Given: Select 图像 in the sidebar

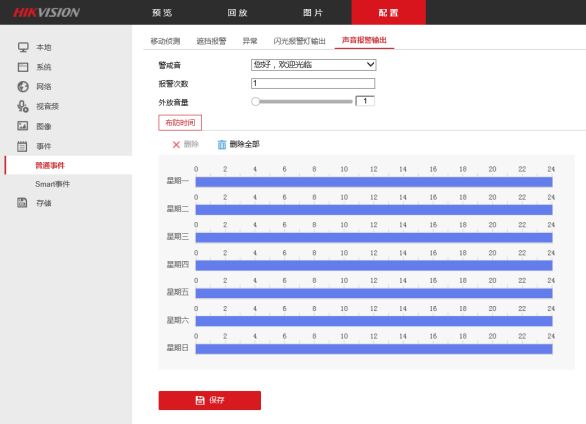Looking at the screenshot, I should [x=44, y=126].
